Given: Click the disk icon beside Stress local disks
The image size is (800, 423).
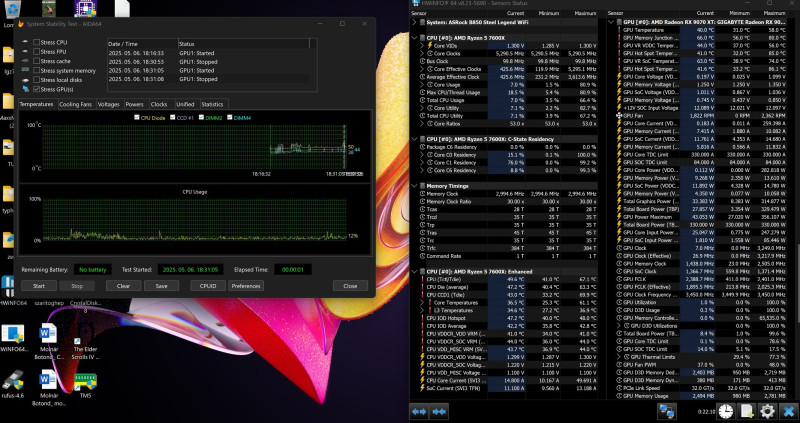Looking at the screenshot, I should coord(26,80).
